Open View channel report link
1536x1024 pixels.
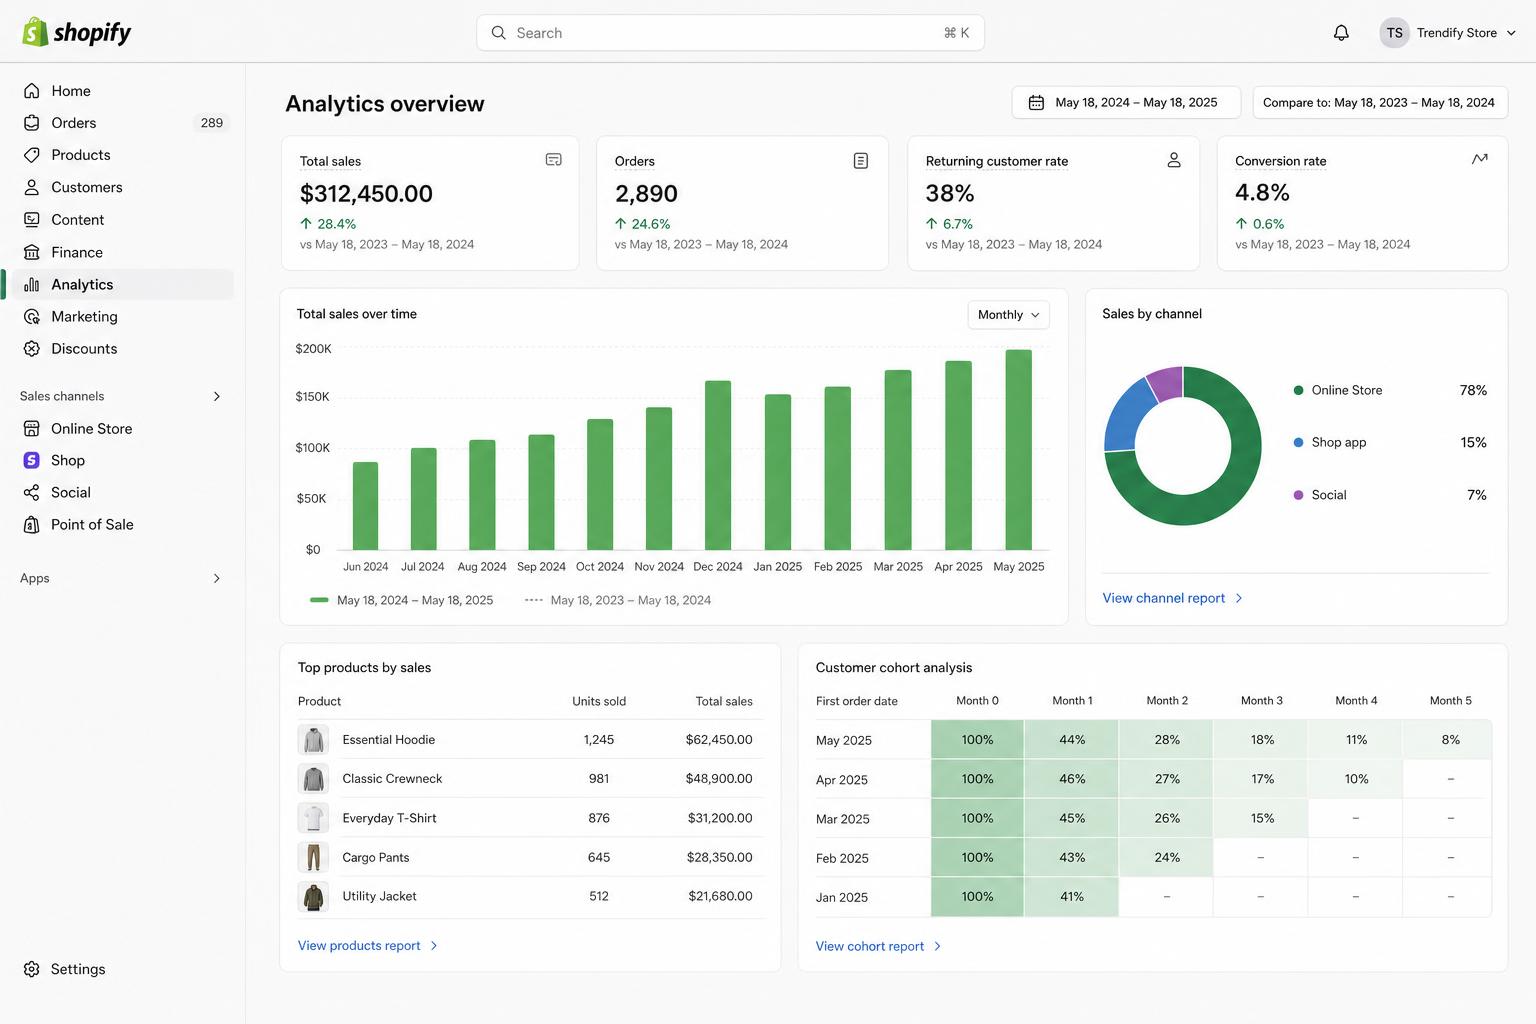[1172, 598]
